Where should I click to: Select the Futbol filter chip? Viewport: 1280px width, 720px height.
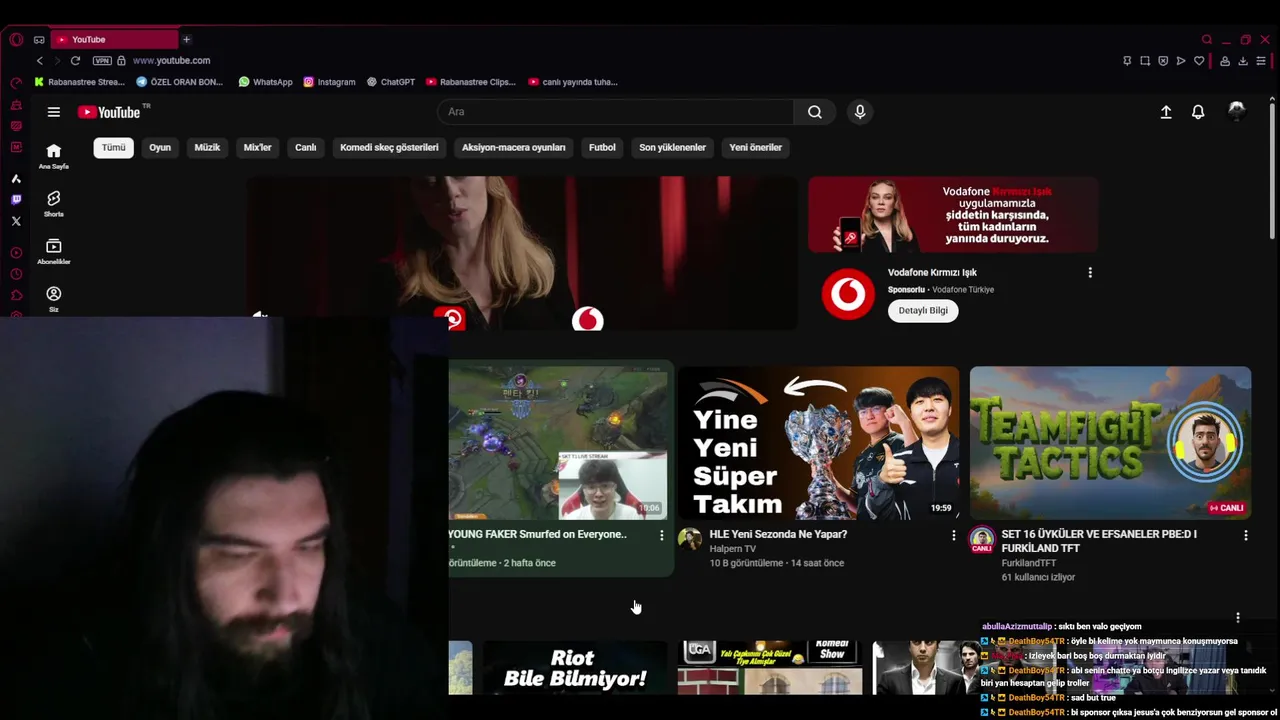point(602,147)
